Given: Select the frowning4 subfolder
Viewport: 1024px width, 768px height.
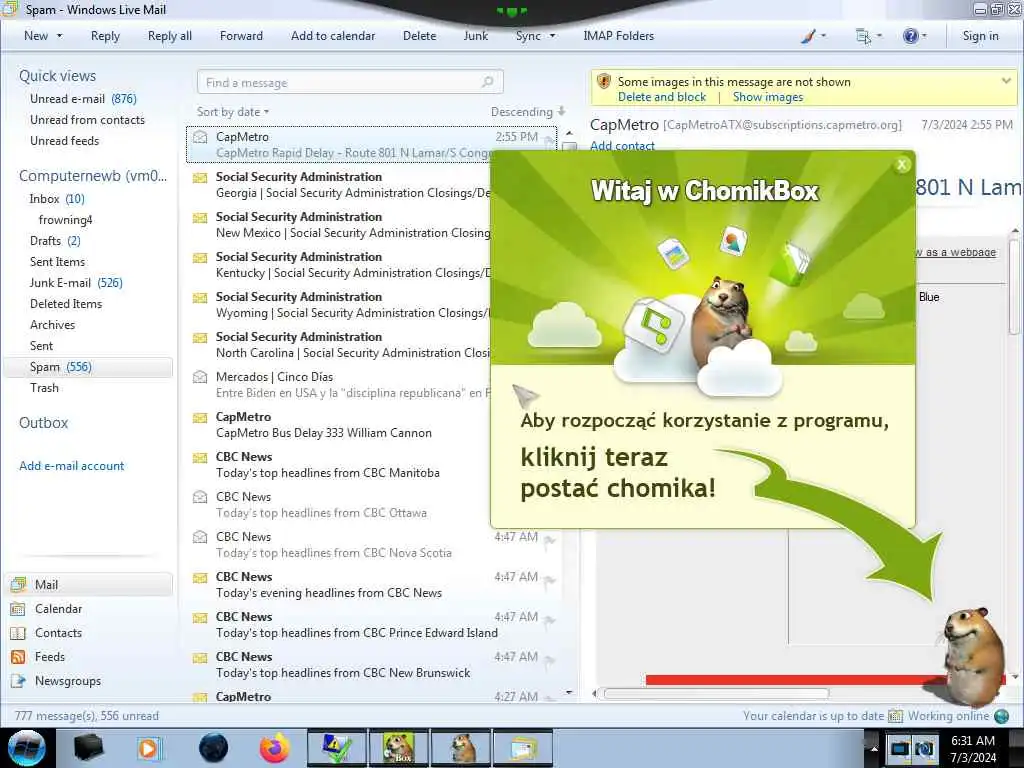Looking at the screenshot, I should coord(65,220).
